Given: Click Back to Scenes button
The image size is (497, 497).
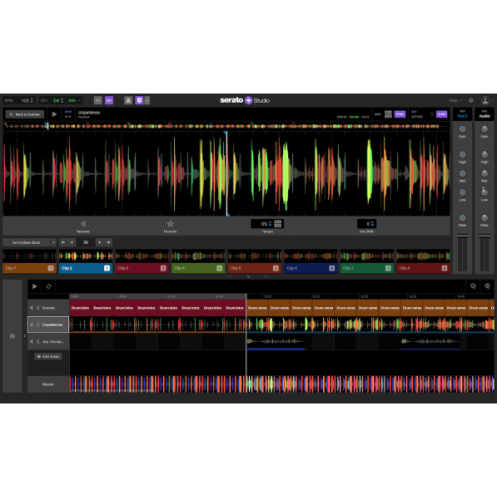Looking at the screenshot, I should click(x=25, y=114).
